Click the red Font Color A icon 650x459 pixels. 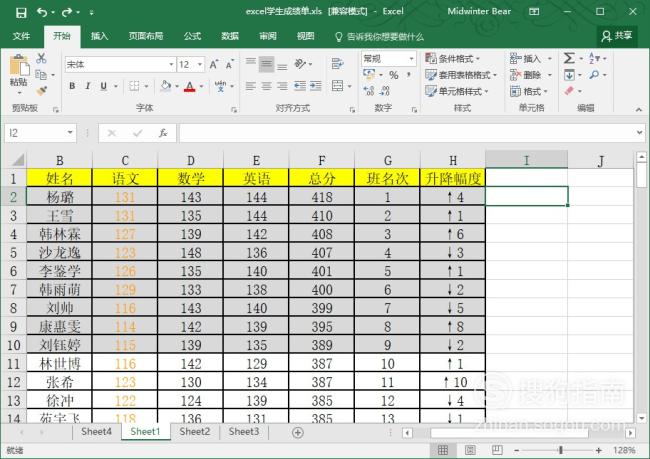(x=190, y=86)
